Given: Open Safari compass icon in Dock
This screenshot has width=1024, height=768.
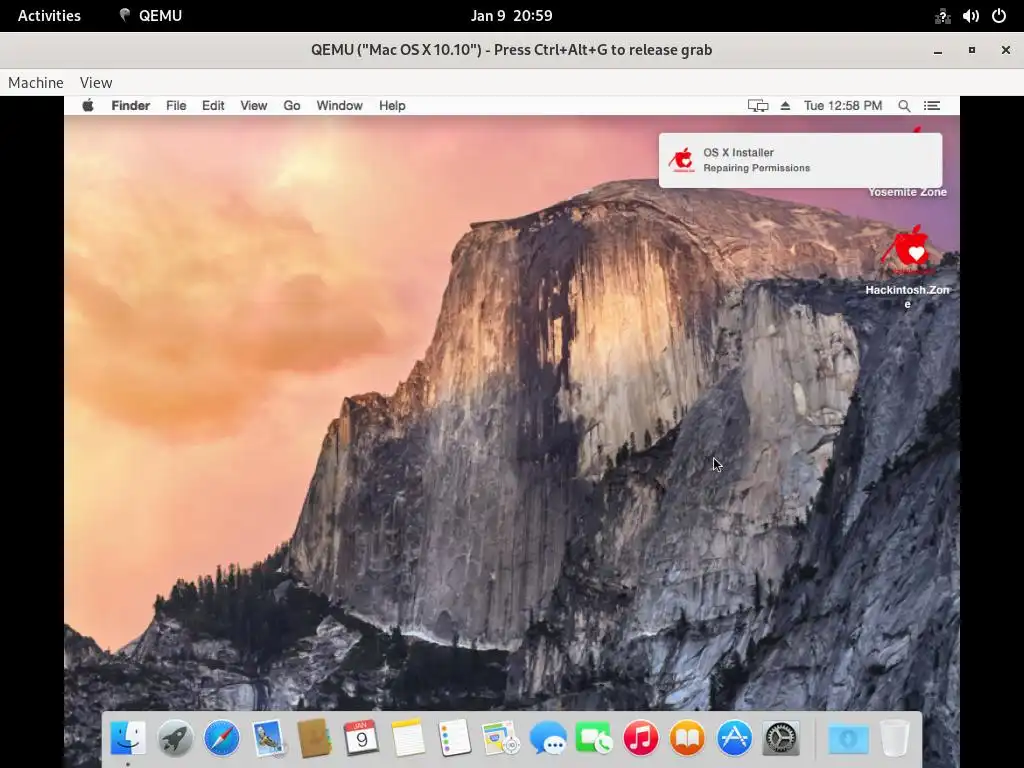Looking at the screenshot, I should coord(222,739).
